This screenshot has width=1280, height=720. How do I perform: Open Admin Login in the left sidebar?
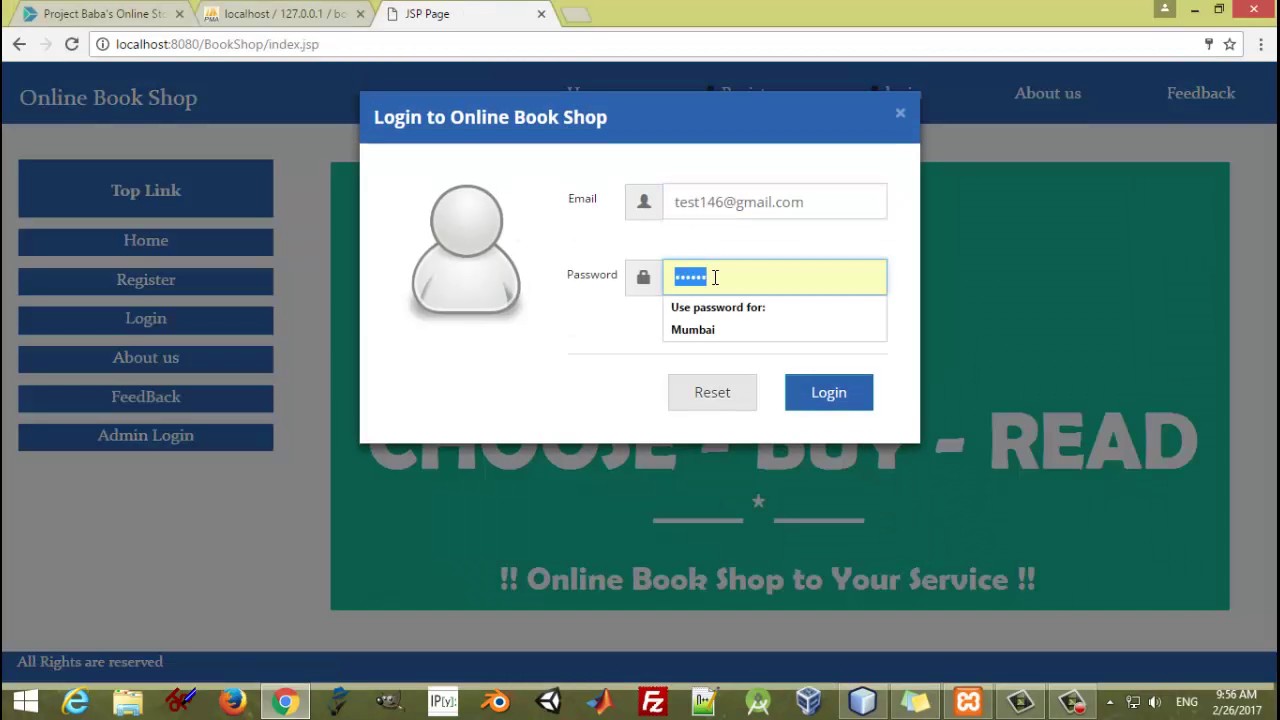(x=146, y=436)
